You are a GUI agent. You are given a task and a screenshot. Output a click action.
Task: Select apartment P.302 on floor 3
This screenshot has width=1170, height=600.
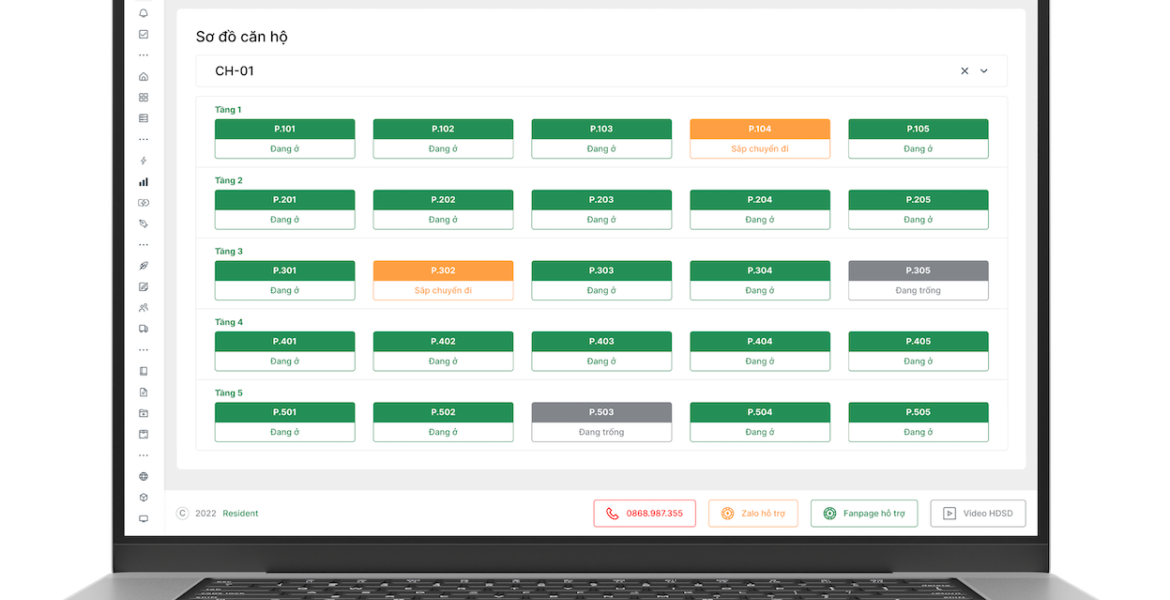point(443,280)
